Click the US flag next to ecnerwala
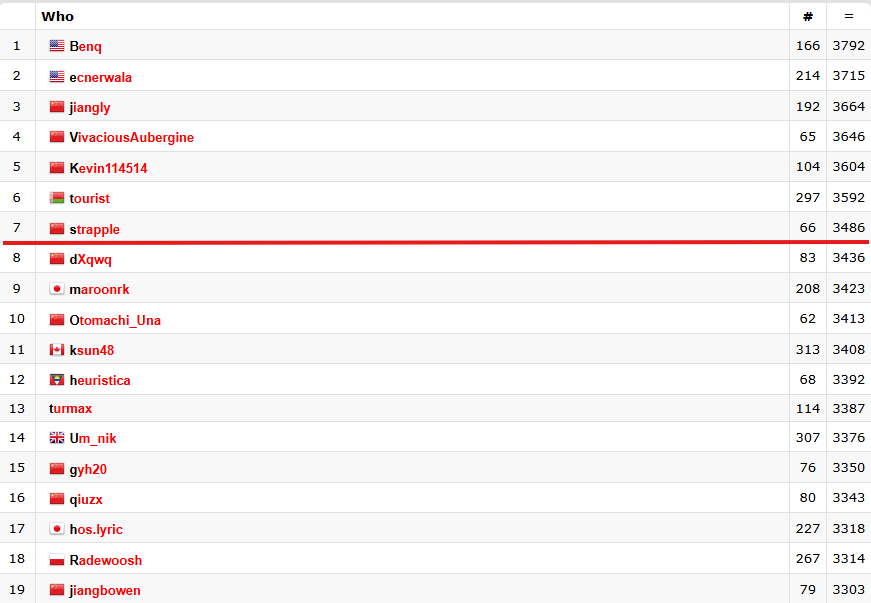The image size is (871, 603). (57, 77)
